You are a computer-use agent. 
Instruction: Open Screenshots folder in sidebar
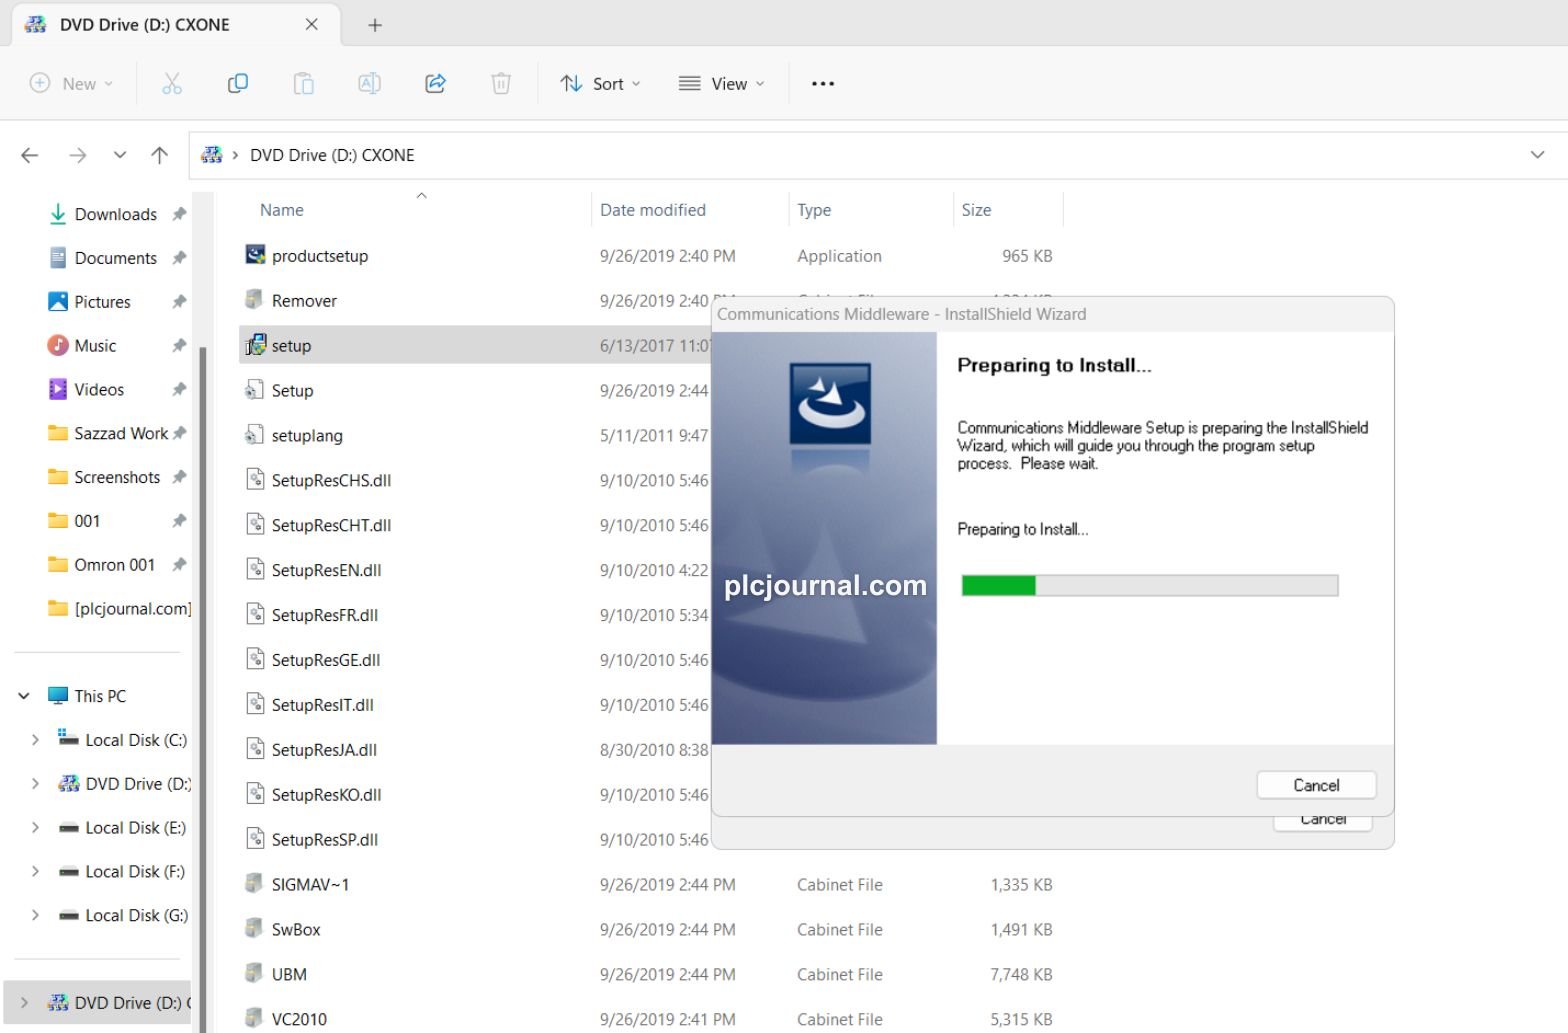[x=116, y=477]
